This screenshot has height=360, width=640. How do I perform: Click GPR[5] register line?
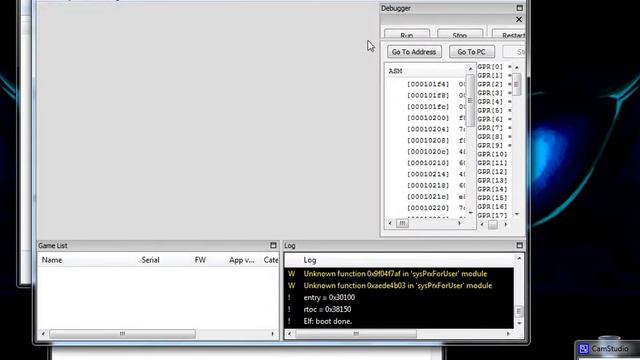point(494,110)
